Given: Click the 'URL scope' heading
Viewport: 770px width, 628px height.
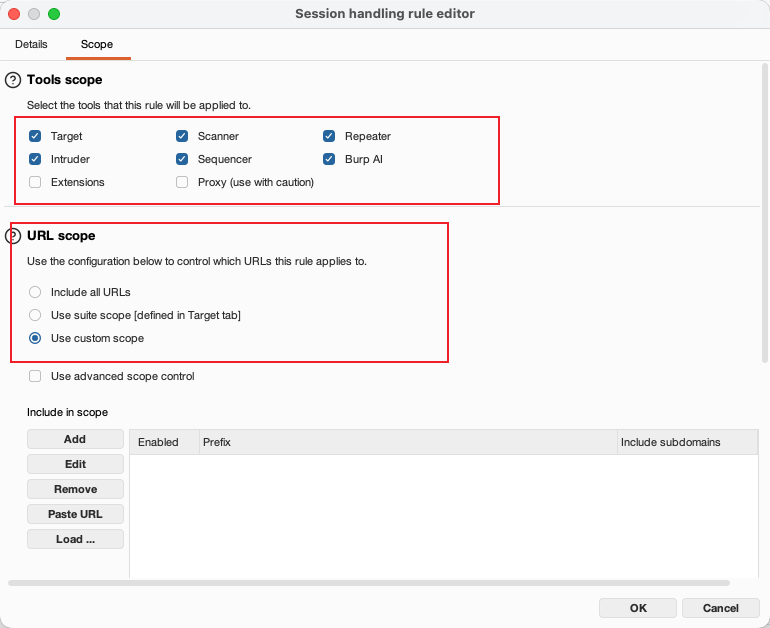Looking at the screenshot, I should (61, 236).
